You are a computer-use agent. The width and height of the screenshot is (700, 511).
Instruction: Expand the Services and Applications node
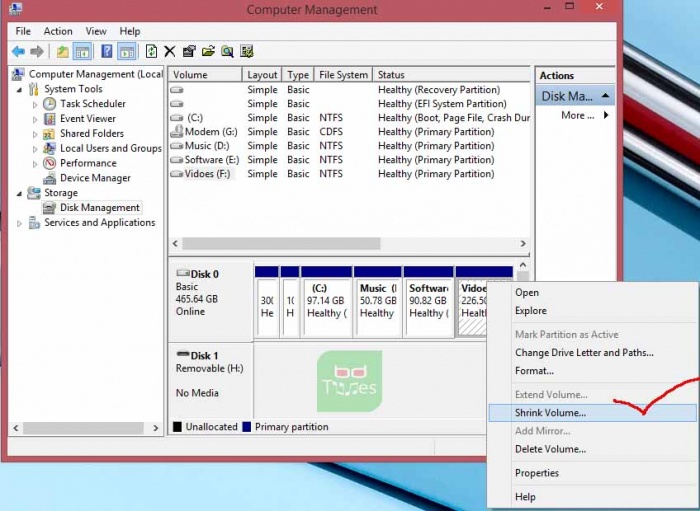[19, 223]
